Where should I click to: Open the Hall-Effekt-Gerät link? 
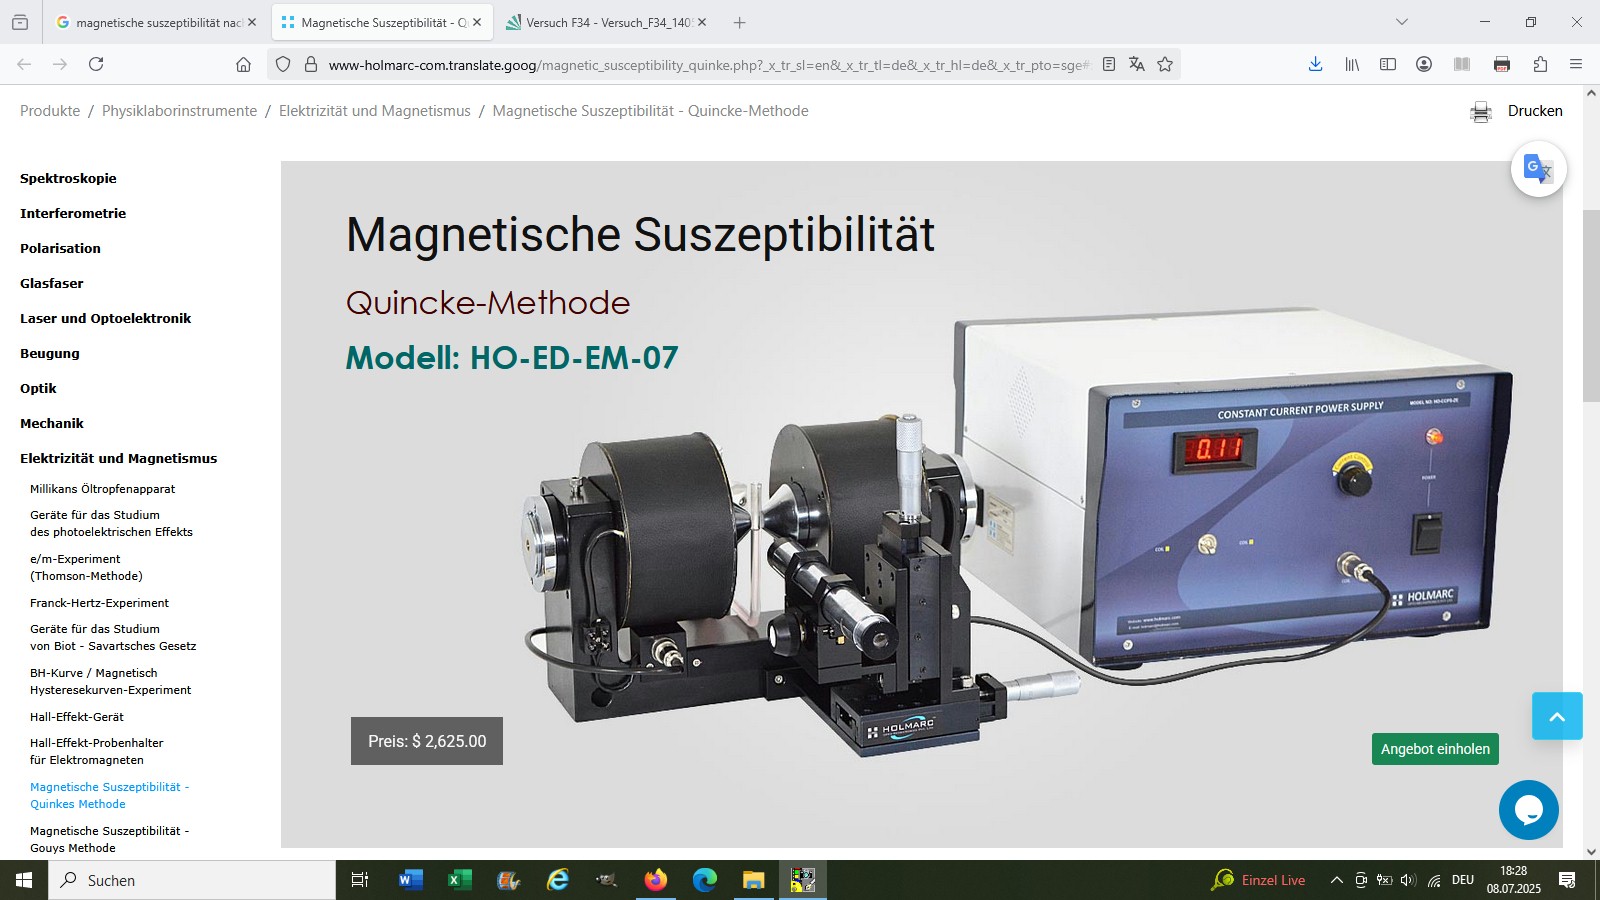click(x=77, y=717)
